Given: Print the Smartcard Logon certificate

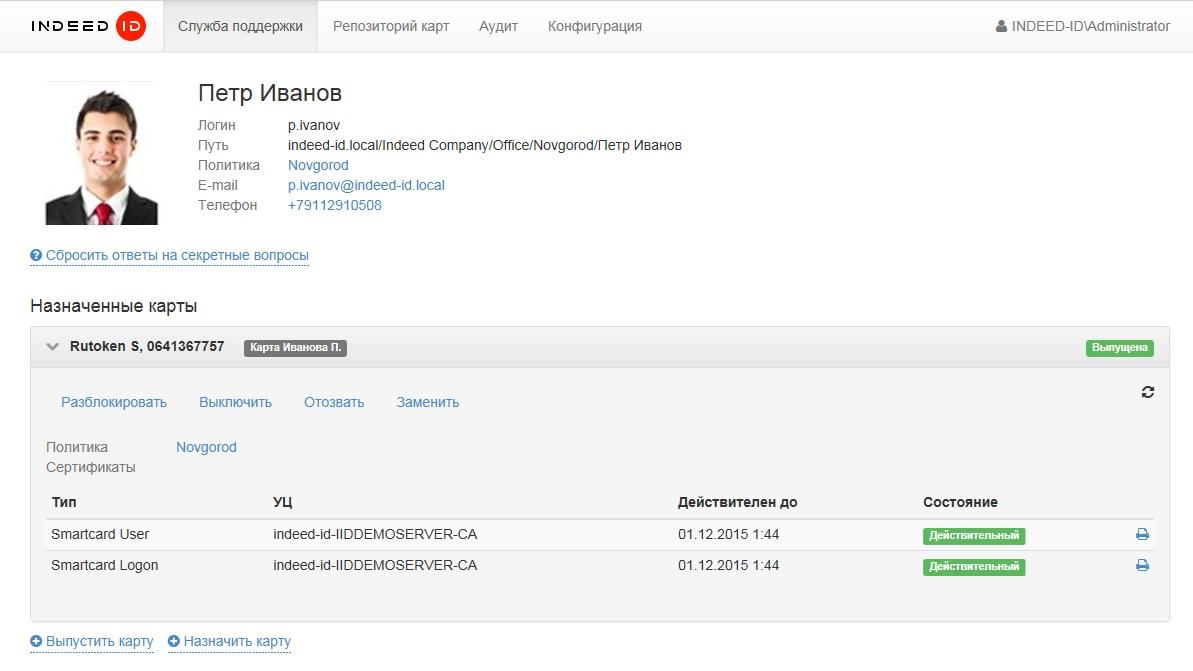Looking at the screenshot, I should (x=1142, y=566).
